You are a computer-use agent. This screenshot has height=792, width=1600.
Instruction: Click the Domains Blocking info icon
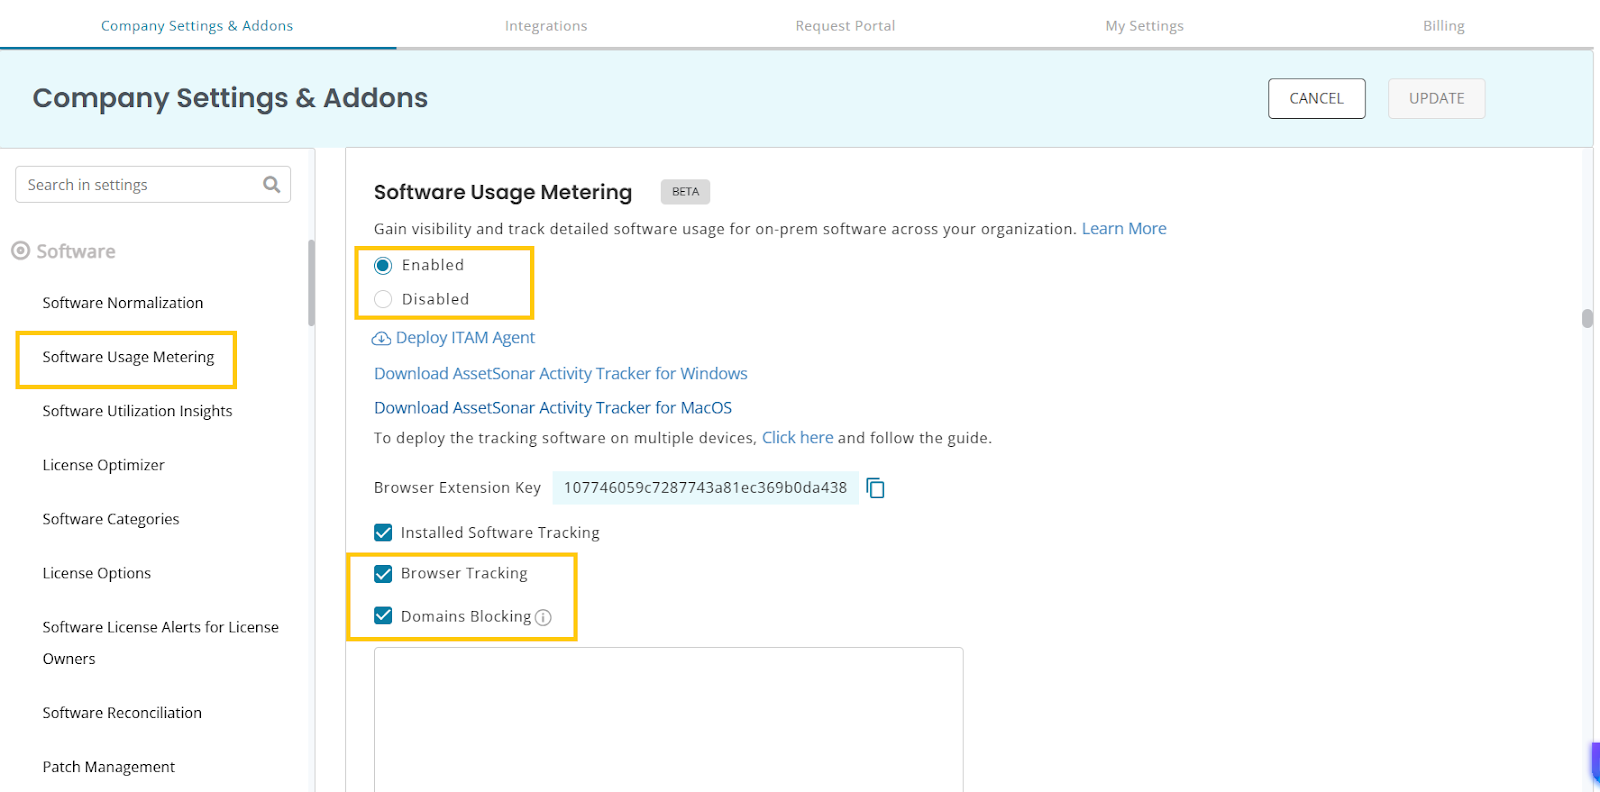pyautogui.click(x=543, y=618)
